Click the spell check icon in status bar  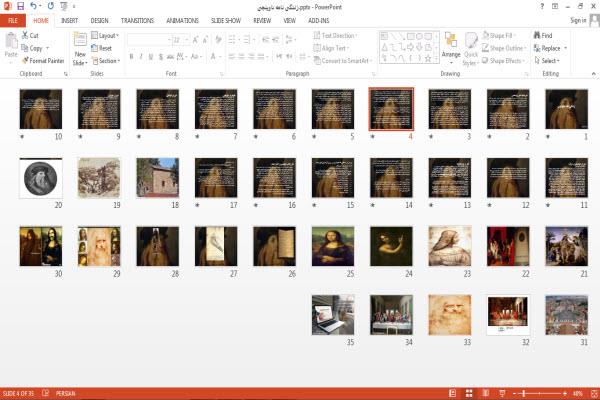click(46, 393)
